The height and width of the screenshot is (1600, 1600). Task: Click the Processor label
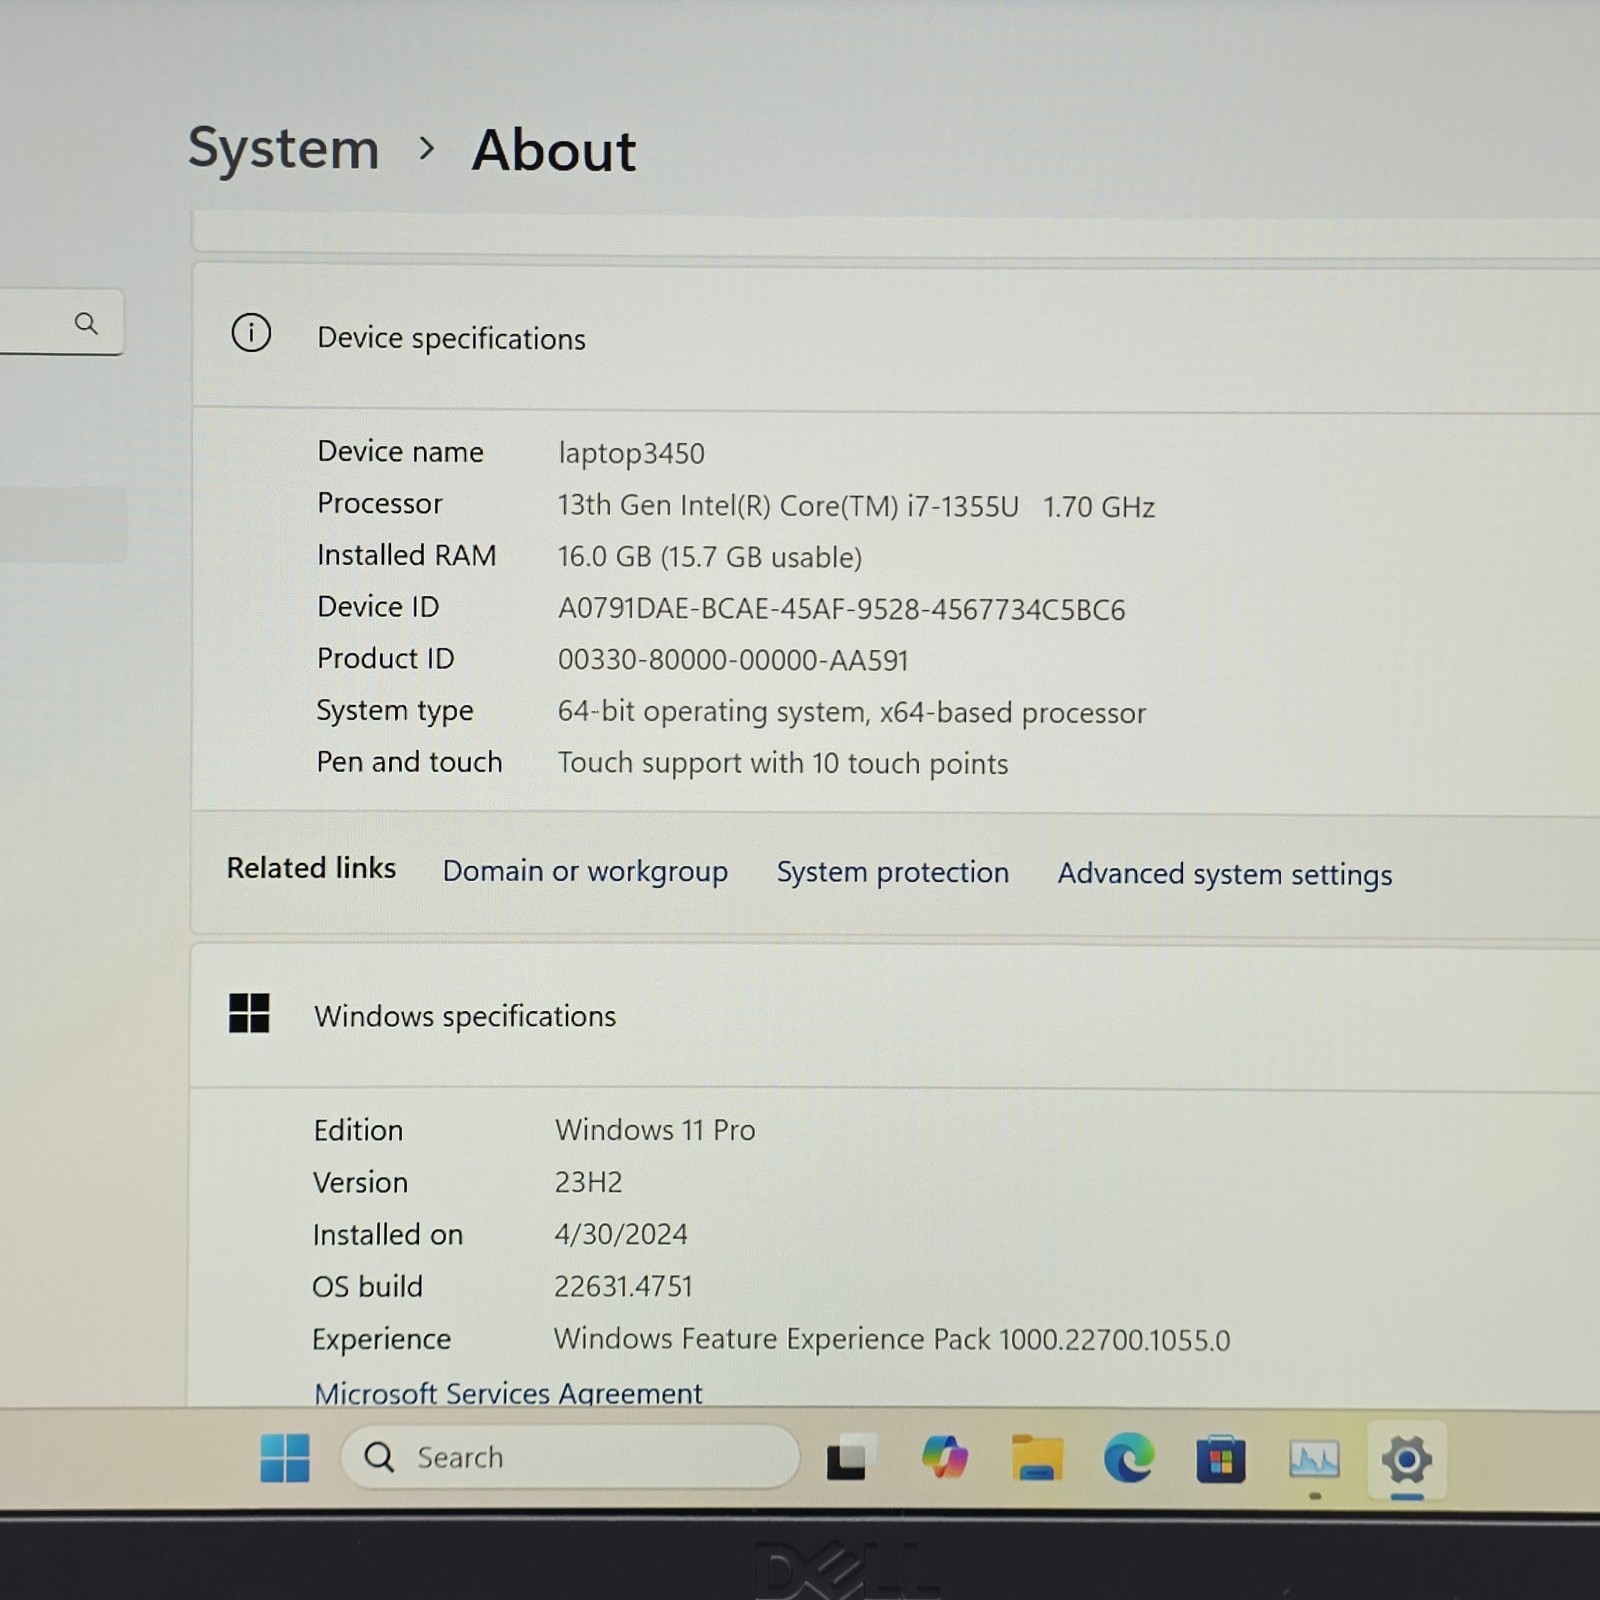[379, 504]
